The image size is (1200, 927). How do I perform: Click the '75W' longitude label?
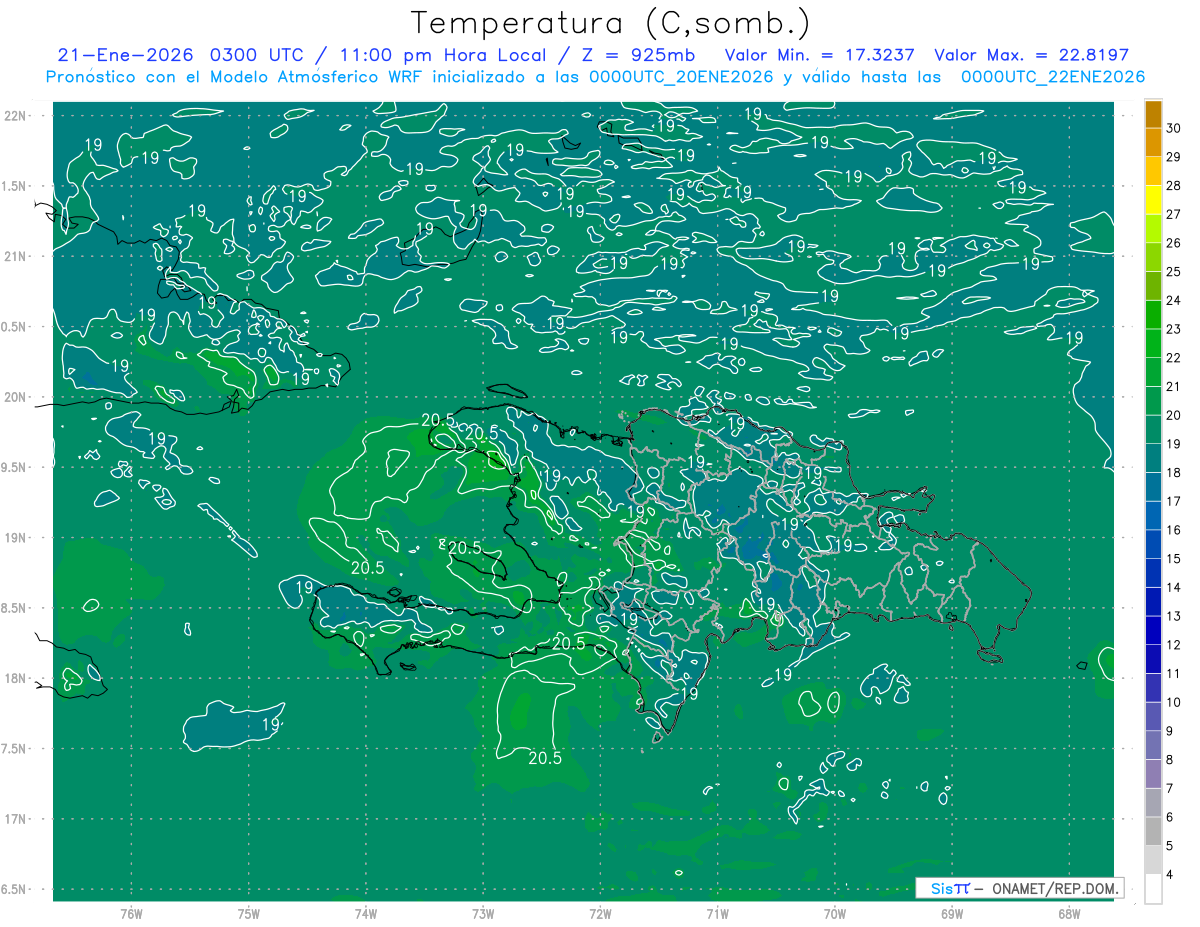click(x=248, y=913)
